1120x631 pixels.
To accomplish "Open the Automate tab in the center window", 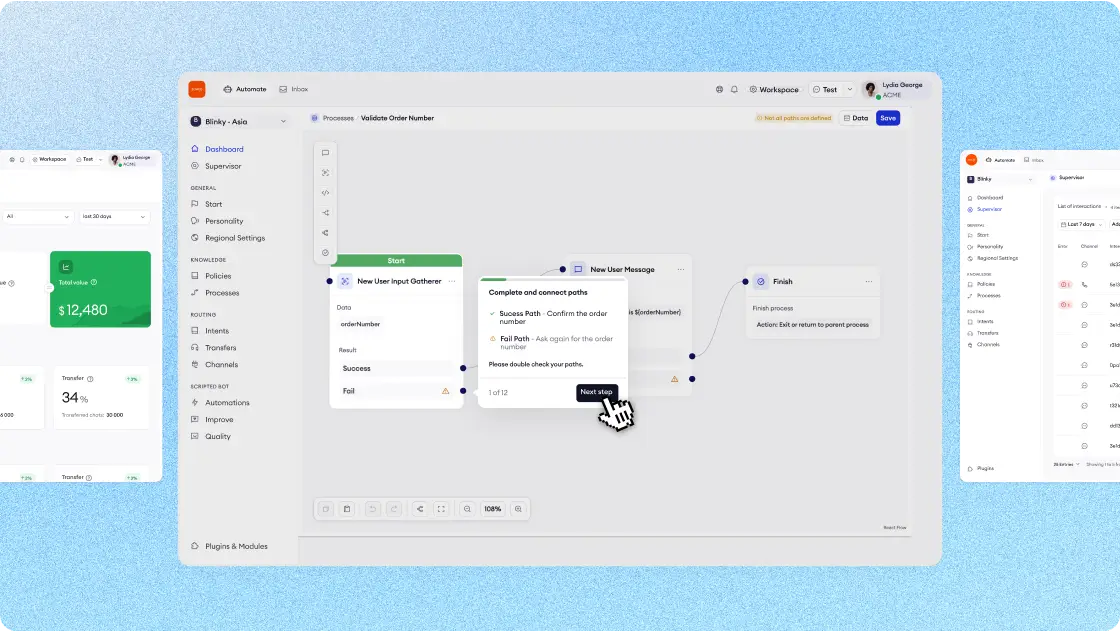I will click(x=245, y=89).
